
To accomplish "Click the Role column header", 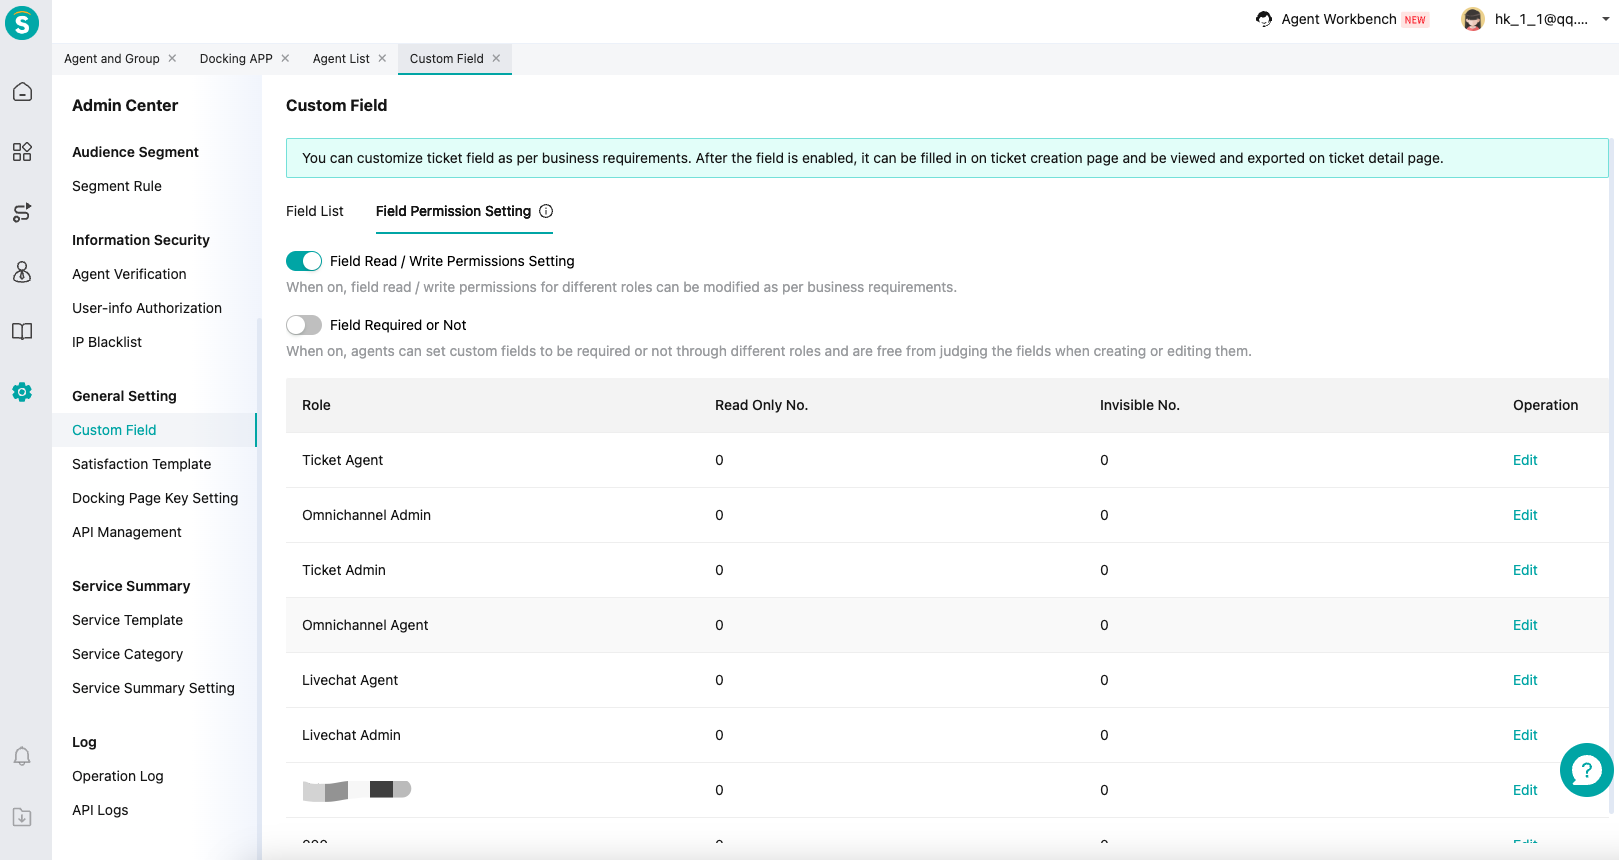I will 316,405.
